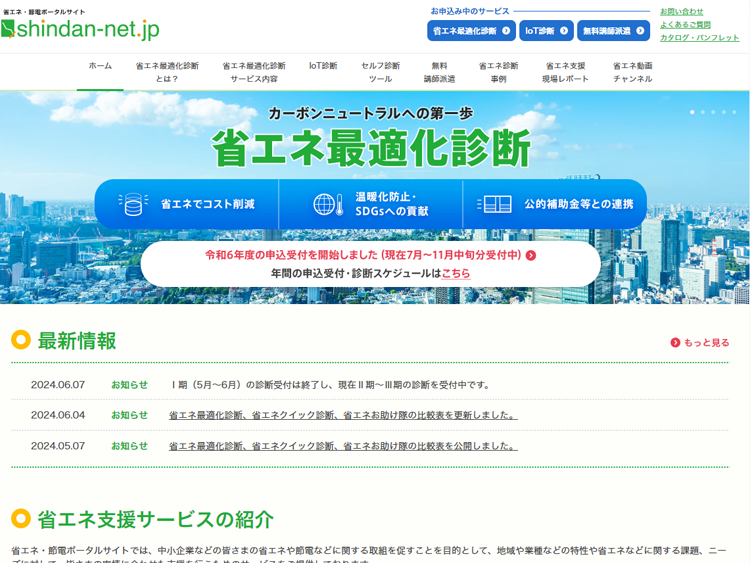
Task: Follow the こちら schedule link
Action: (455, 274)
